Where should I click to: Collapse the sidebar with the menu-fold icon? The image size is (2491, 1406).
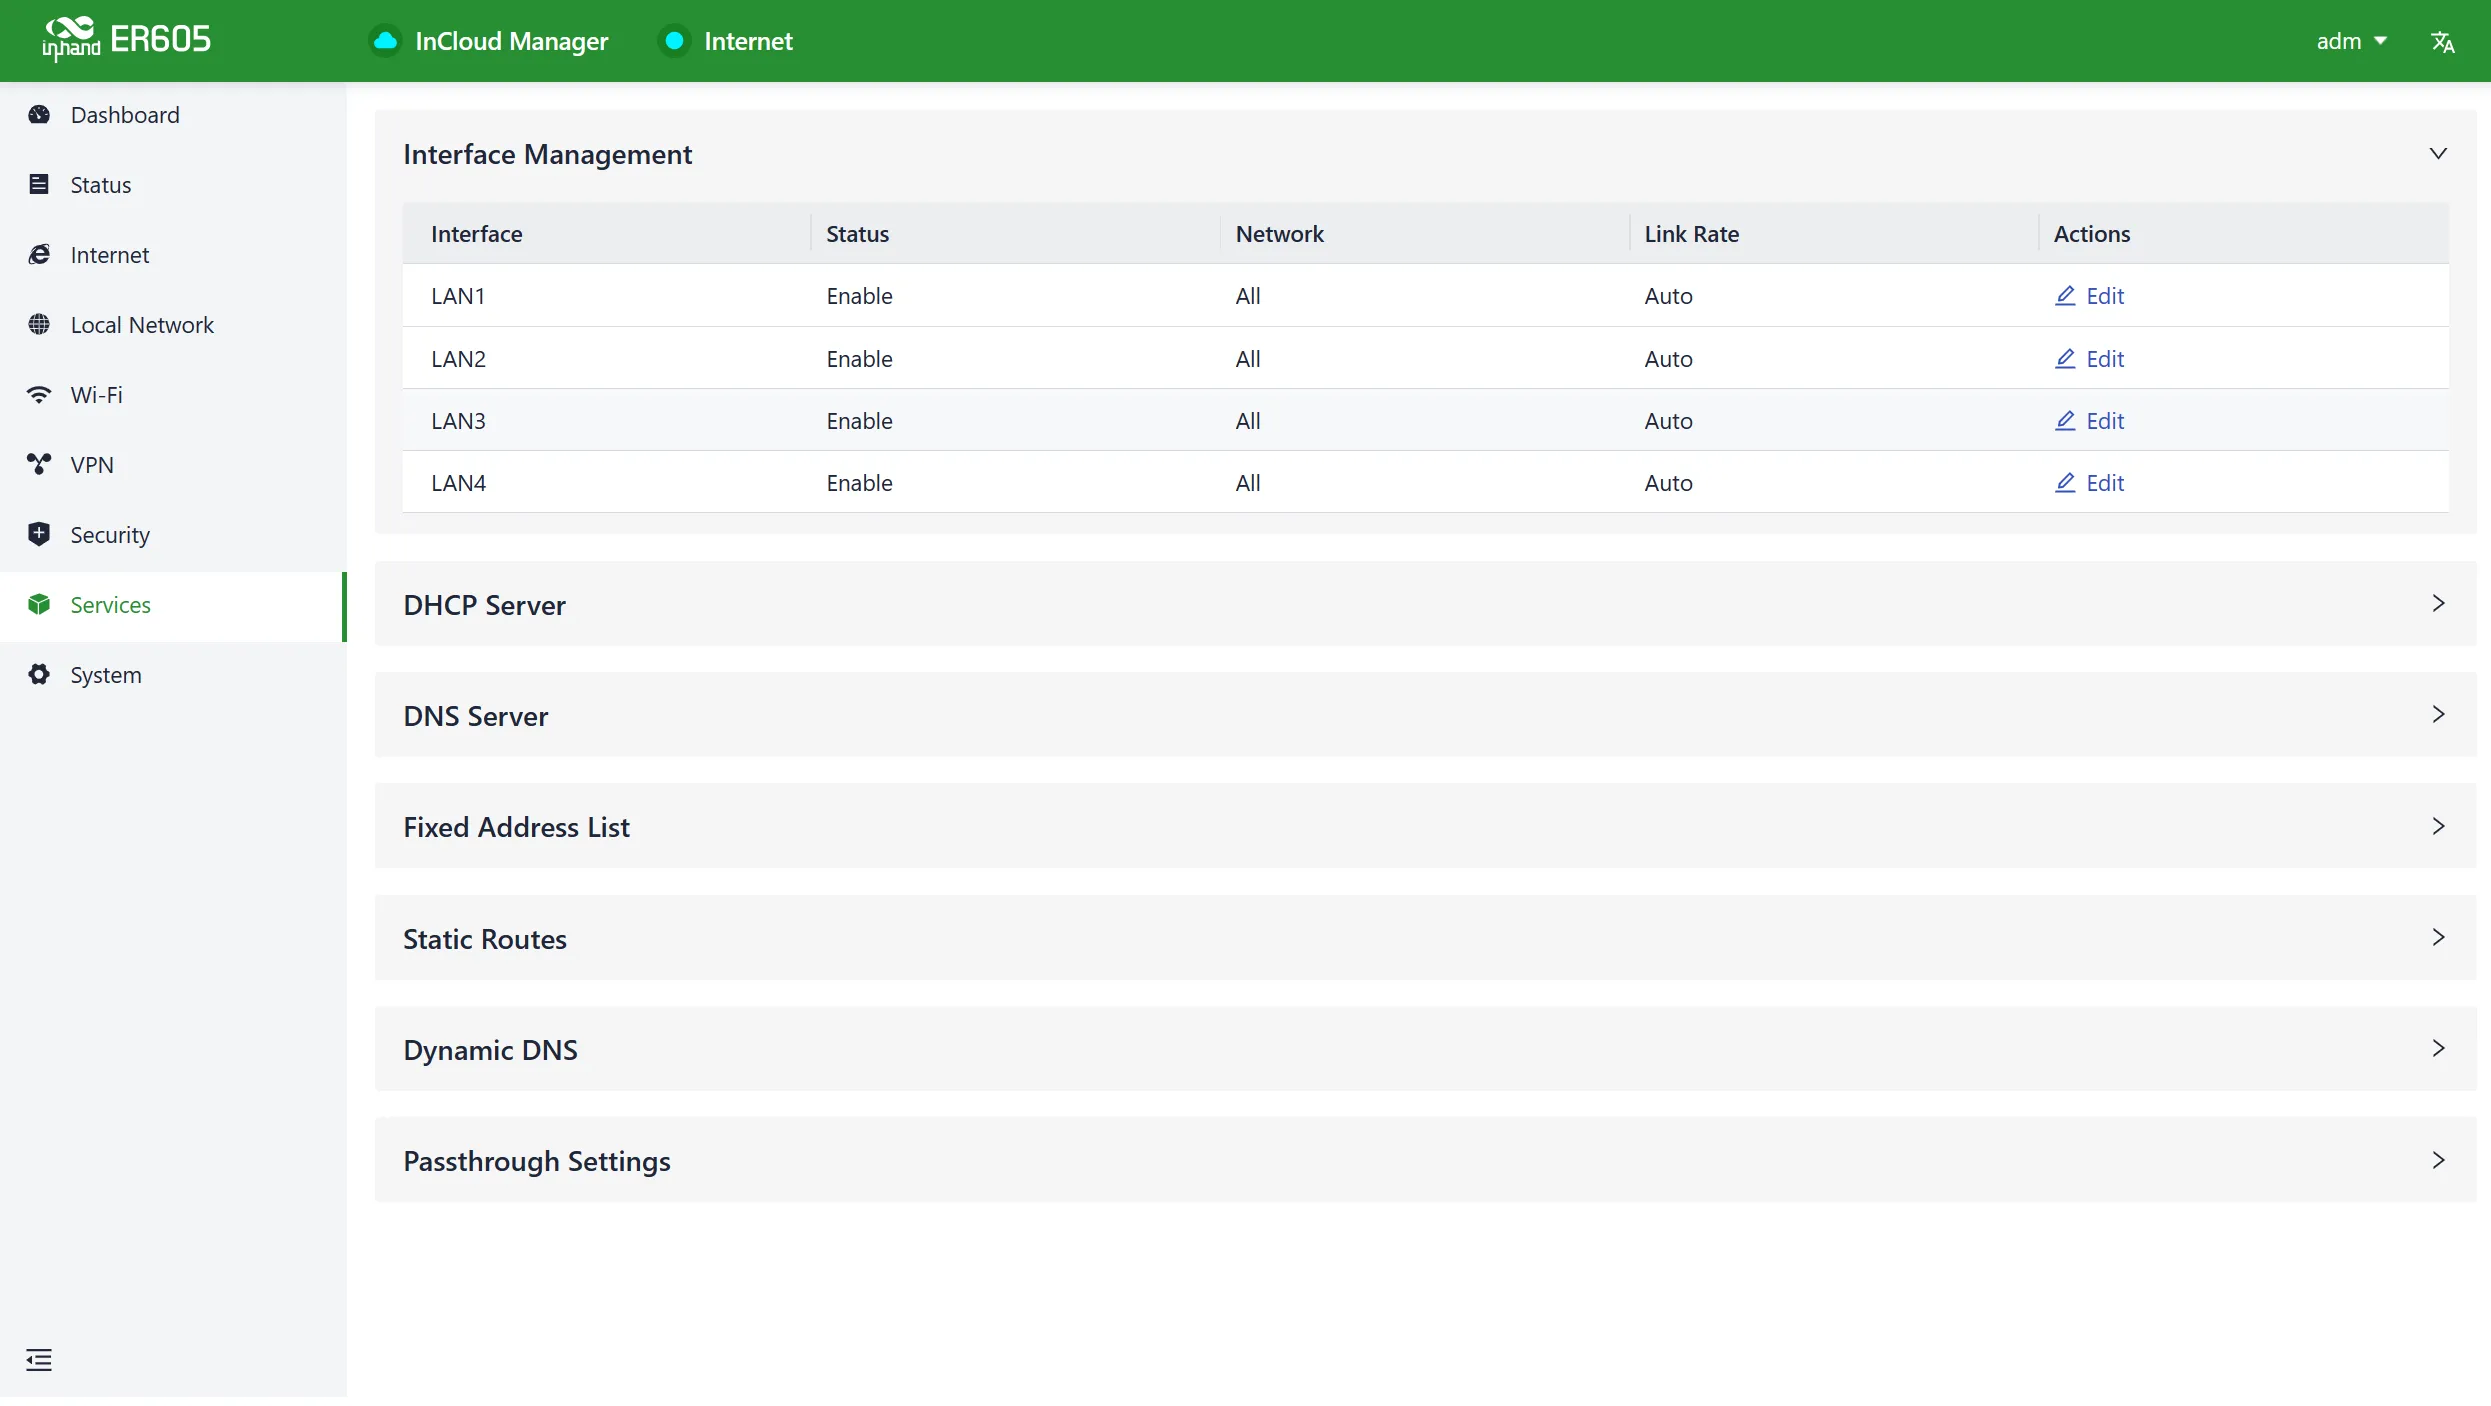[39, 1360]
